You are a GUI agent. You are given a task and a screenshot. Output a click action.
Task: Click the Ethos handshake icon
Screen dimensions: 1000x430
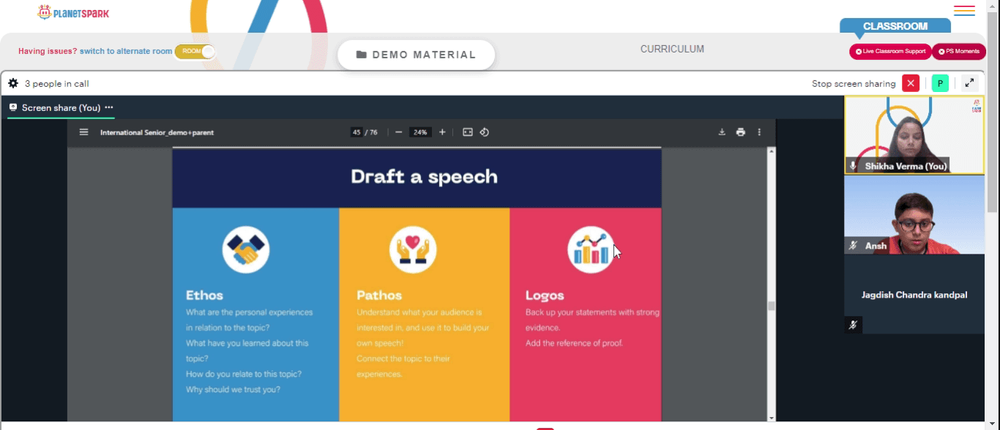point(246,249)
